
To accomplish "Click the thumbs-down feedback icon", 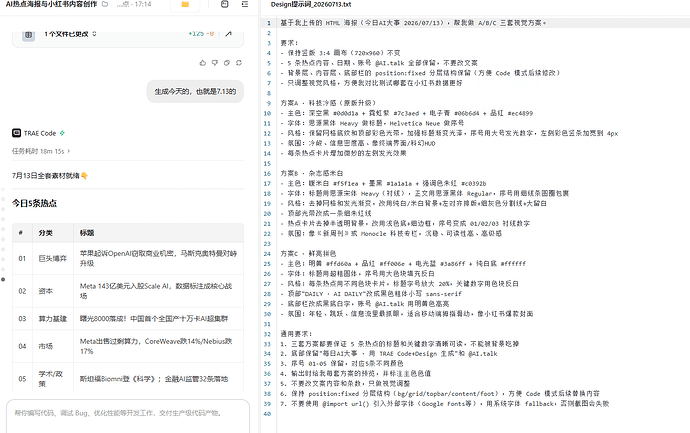I will (x=215, y=63).
